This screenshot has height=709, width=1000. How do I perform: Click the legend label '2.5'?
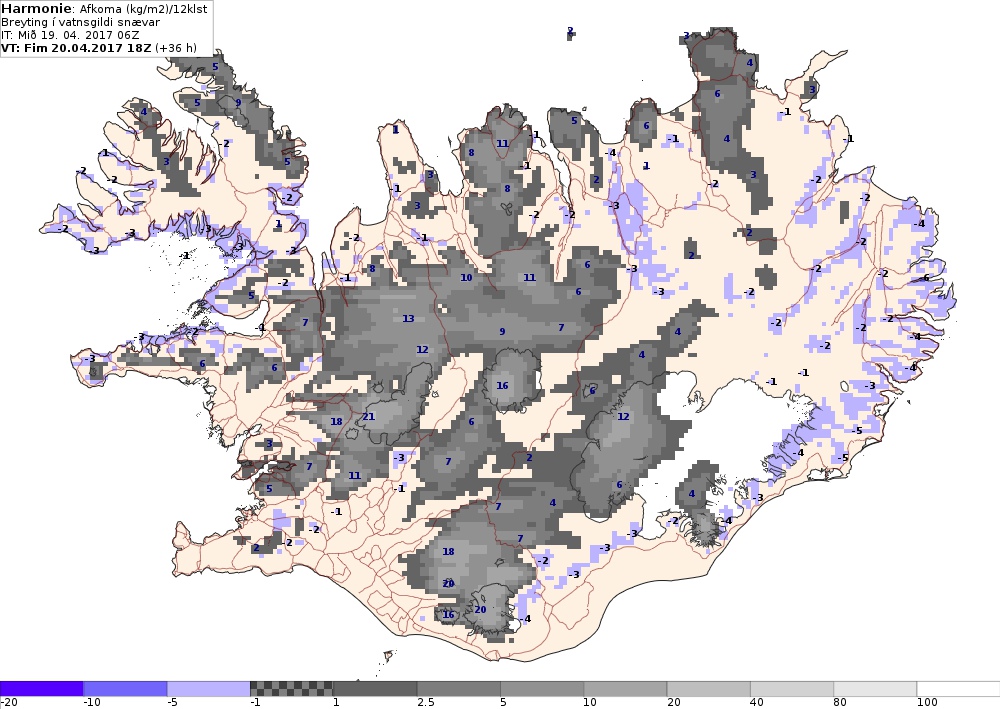(426, 703)
